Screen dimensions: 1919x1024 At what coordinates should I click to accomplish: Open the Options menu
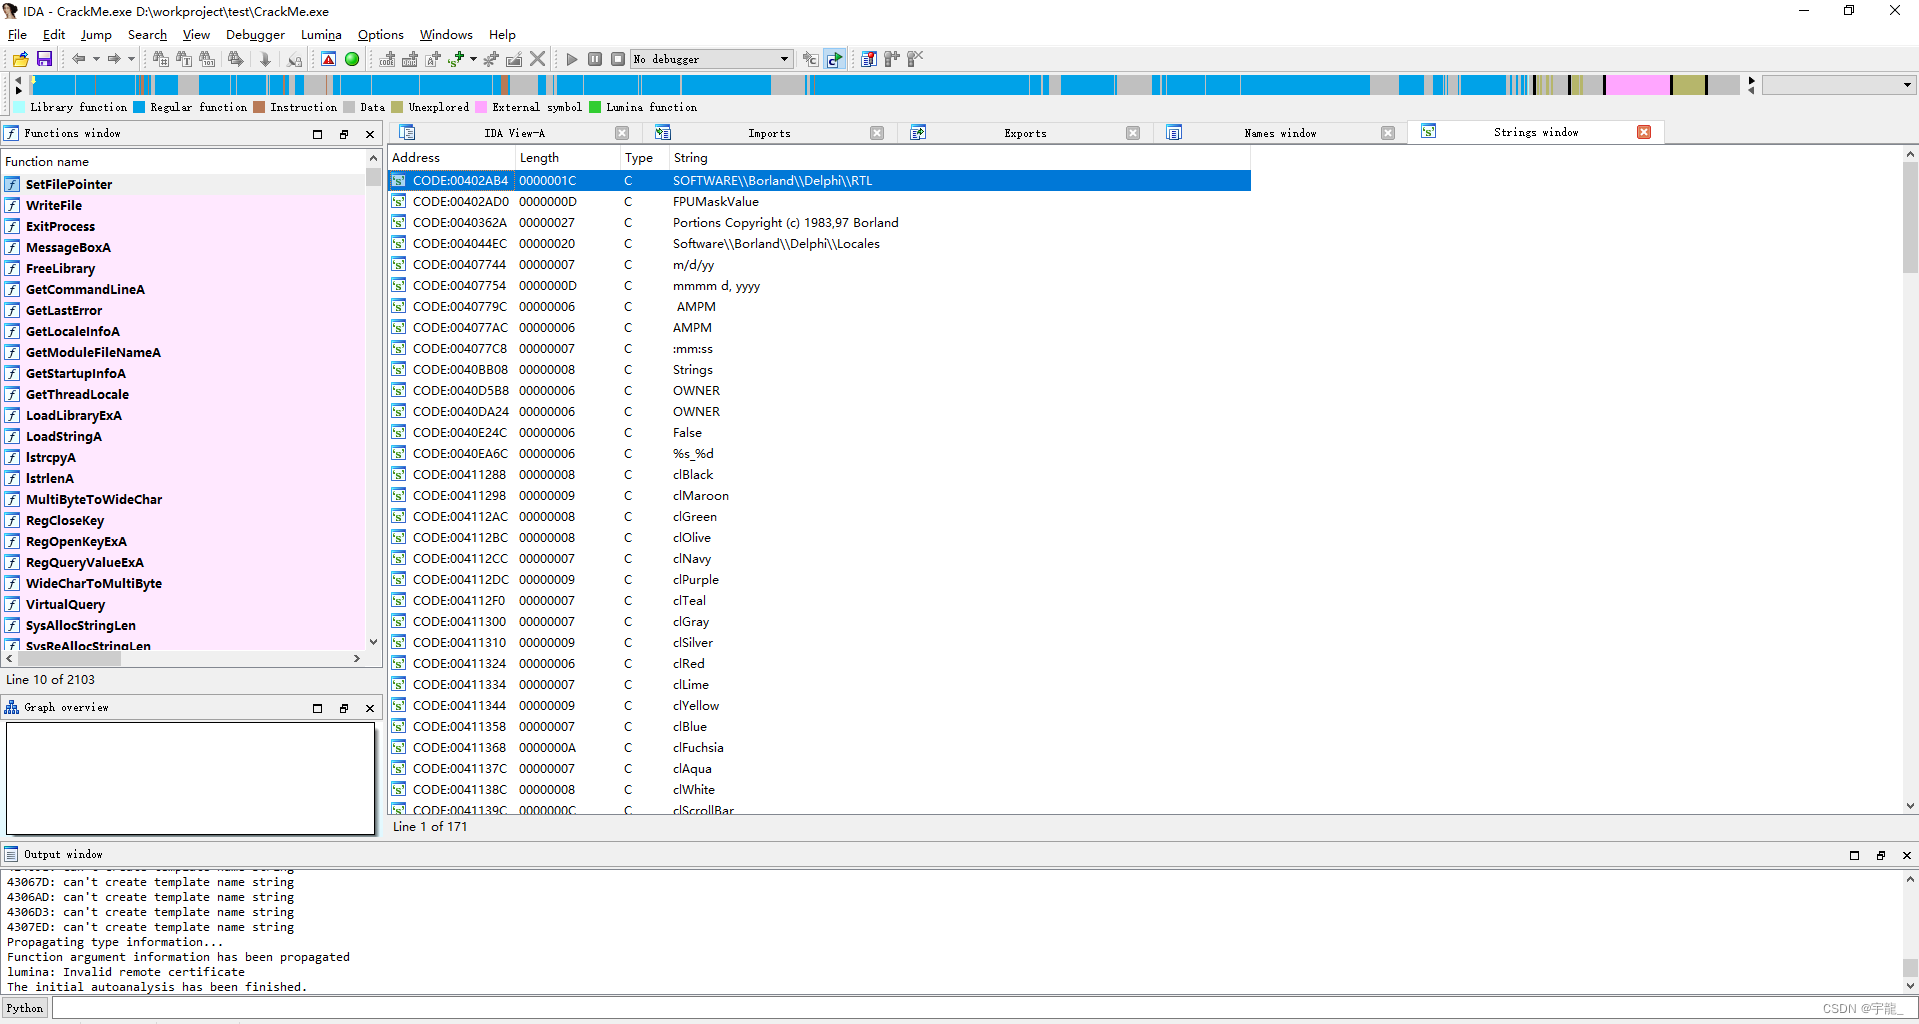coord(381,34)
